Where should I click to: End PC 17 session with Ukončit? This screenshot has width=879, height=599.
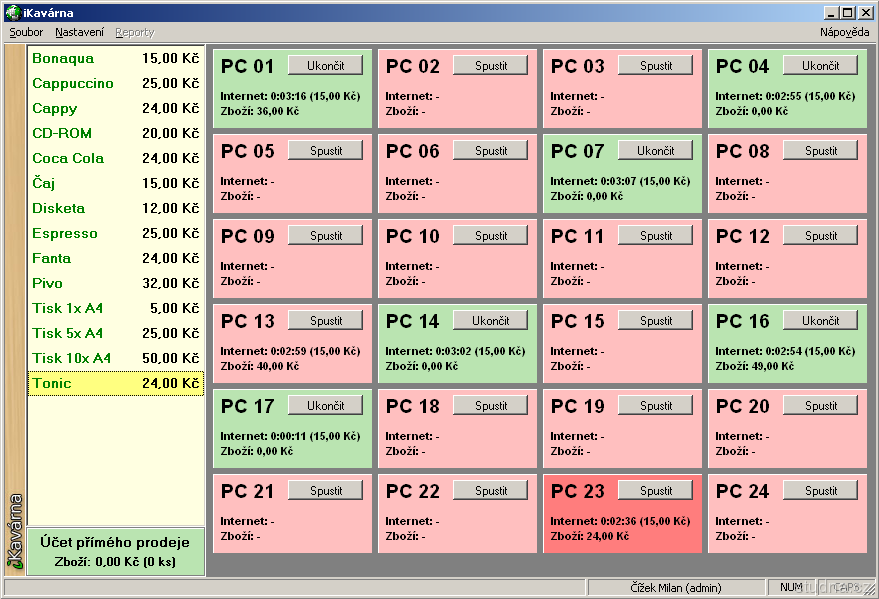click(326, 406)
